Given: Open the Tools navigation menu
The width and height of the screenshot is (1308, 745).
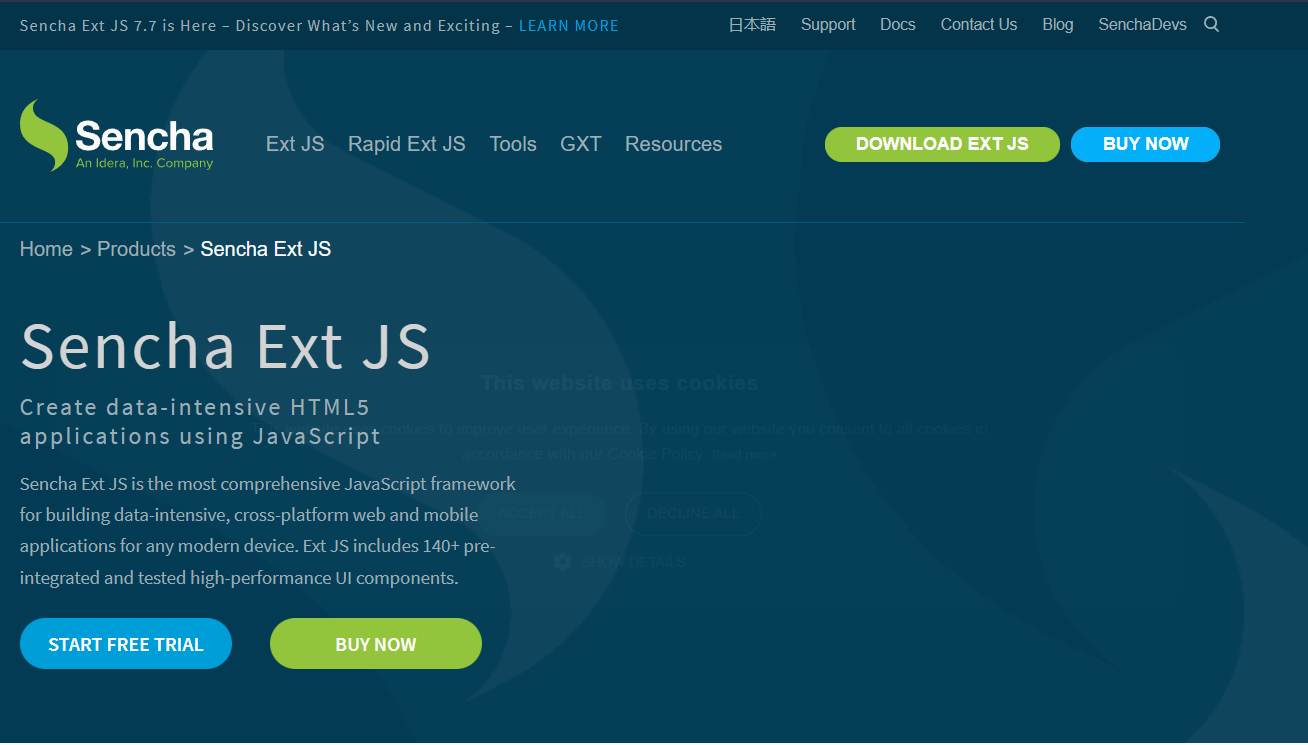Looking at the screenshot, I should (x=513, y=144).
